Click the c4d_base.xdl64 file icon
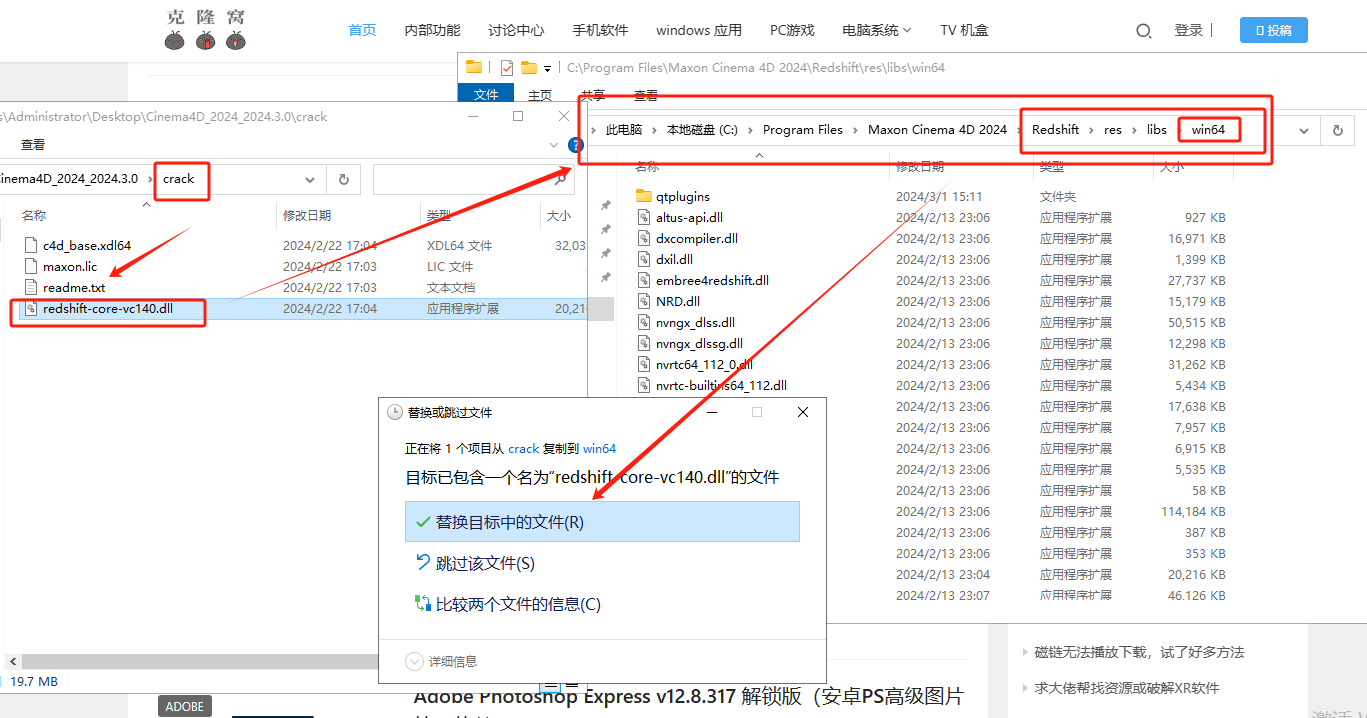Image resolution: width=1367 pixels, height=718 pixels. coord(30,246)
